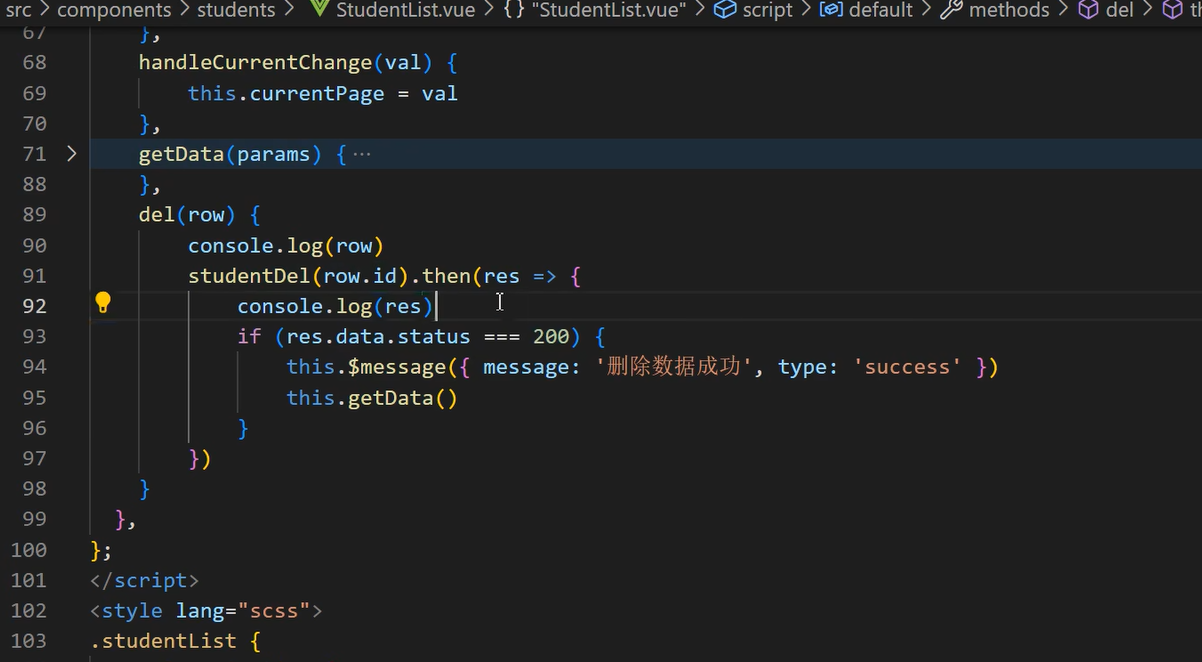
Task: Click the number 200 on line 93
Action: coord(551,336)
